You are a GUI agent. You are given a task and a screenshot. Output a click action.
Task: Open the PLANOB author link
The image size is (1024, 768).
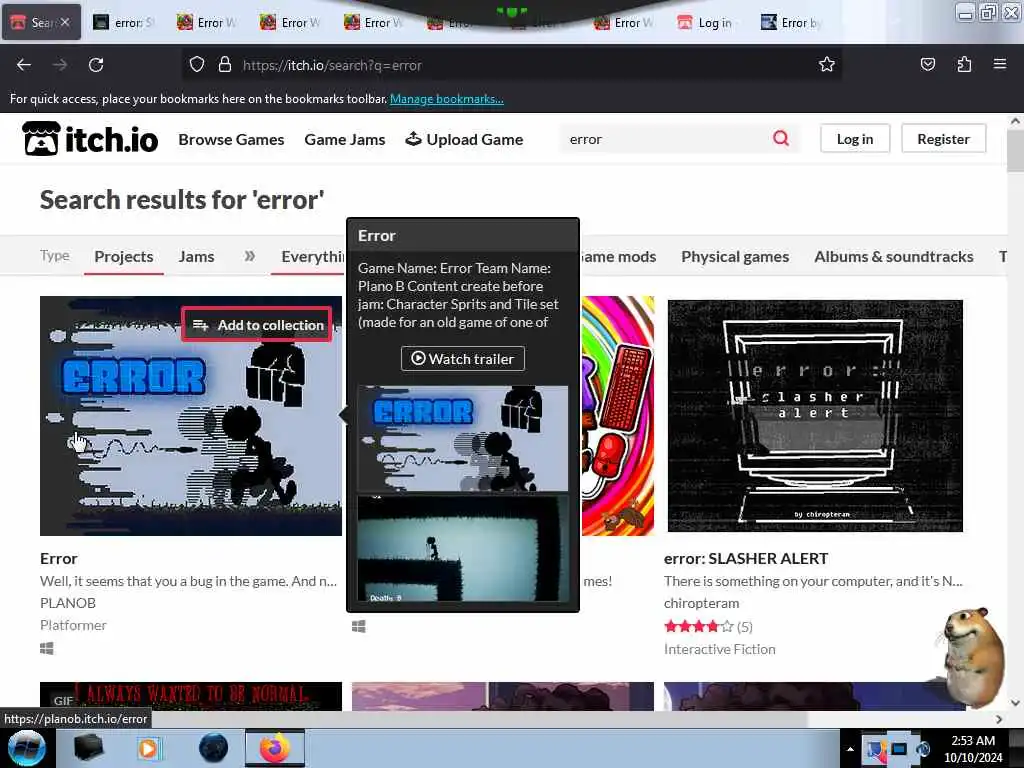(68, 603)
